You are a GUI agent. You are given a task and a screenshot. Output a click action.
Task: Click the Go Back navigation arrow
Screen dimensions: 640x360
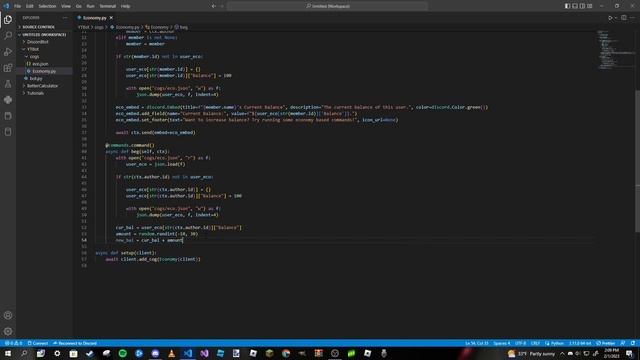tap(213, 6)
